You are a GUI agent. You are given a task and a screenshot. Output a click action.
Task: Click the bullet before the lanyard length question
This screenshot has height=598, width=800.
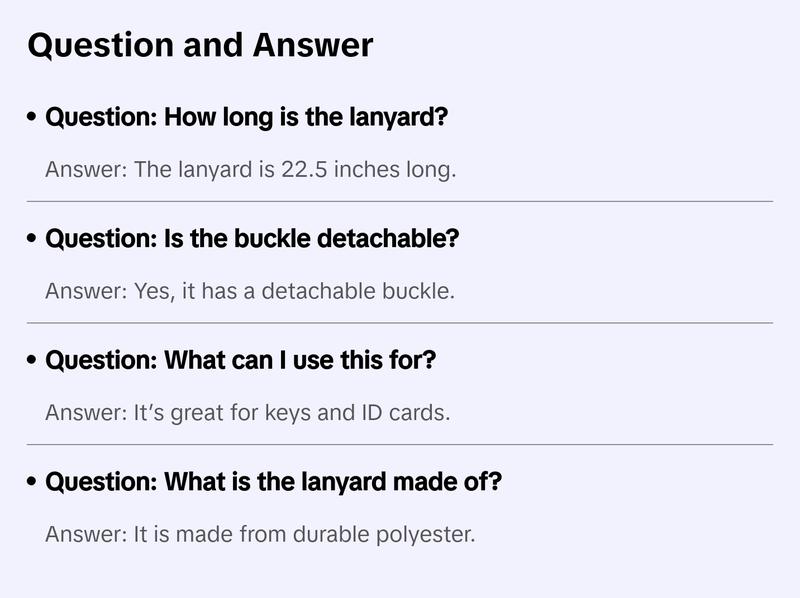(33, 118)
